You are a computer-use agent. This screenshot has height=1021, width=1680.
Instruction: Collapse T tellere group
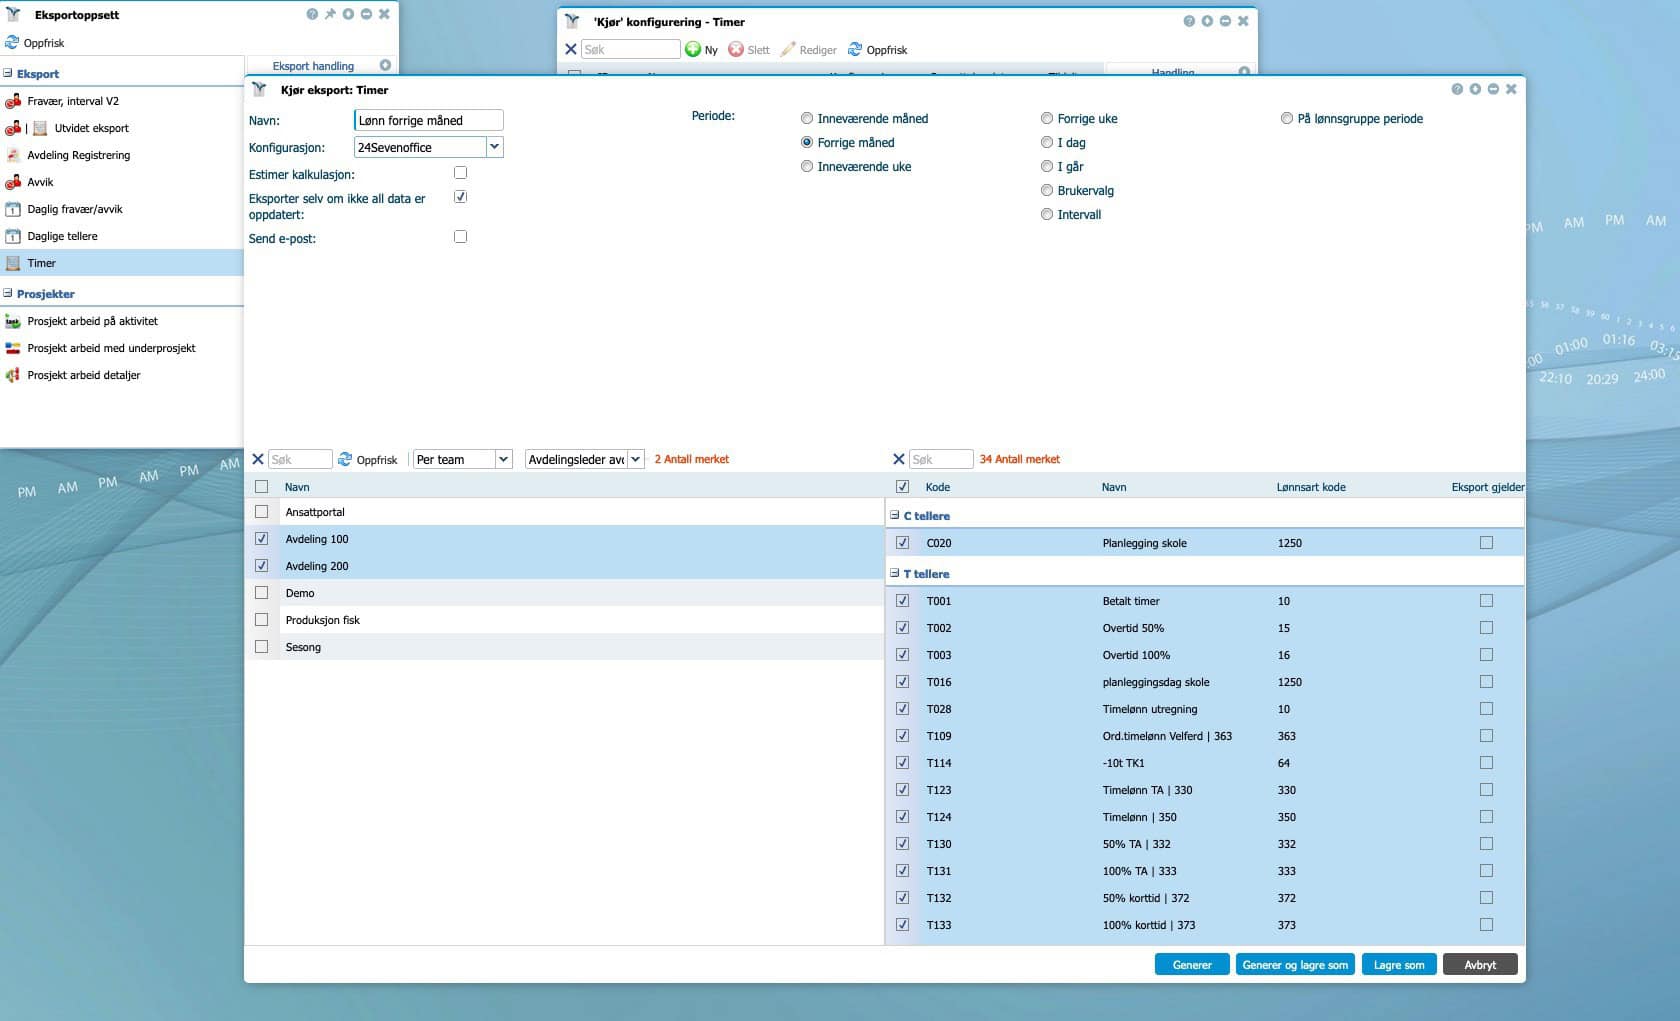pos(894,573)
